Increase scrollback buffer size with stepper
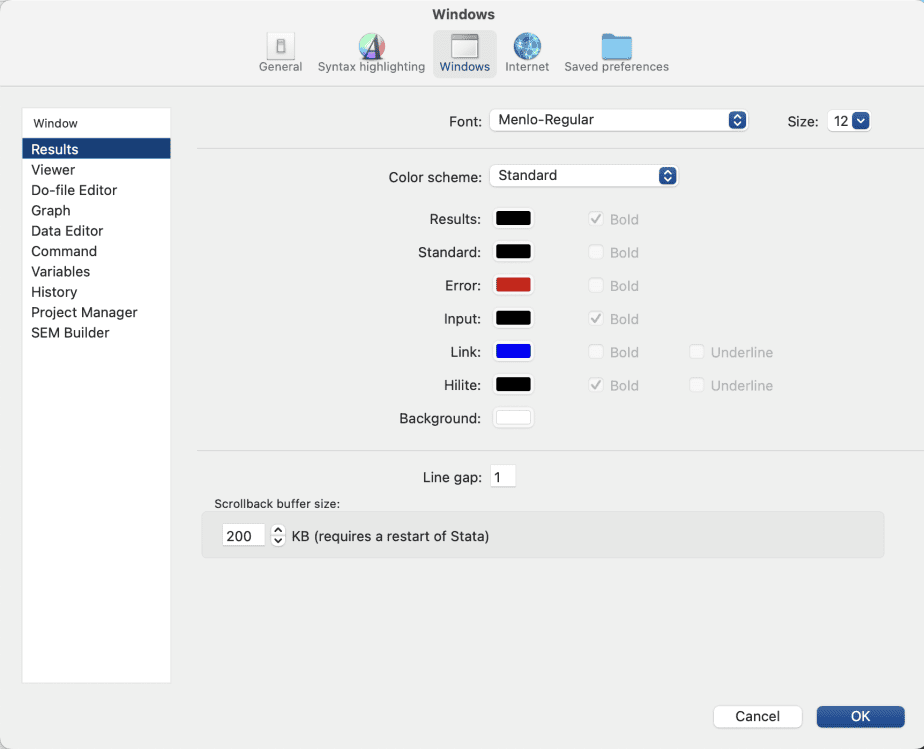Screen dimensions: 924x749 pos(278,530)
